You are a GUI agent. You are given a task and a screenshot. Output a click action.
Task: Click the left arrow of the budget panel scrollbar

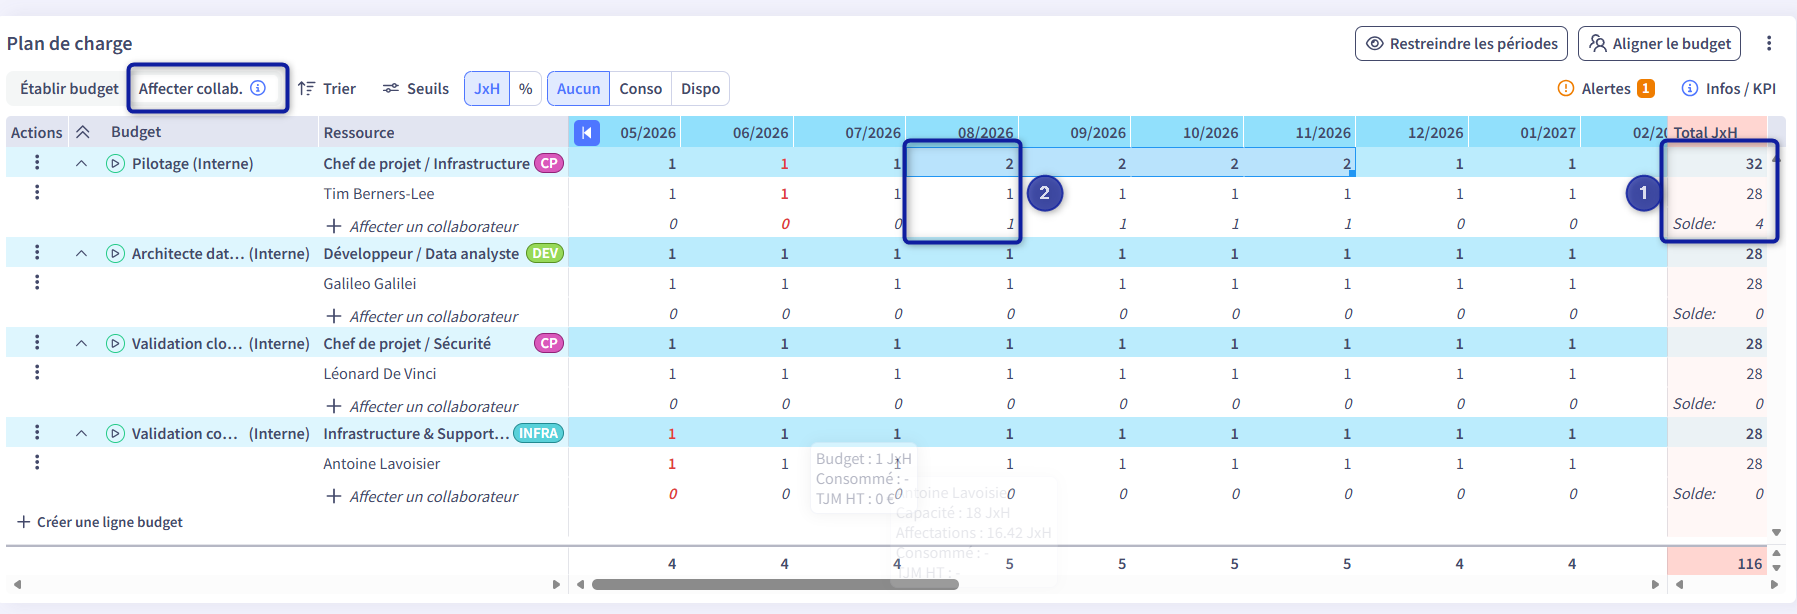[17, 584]
